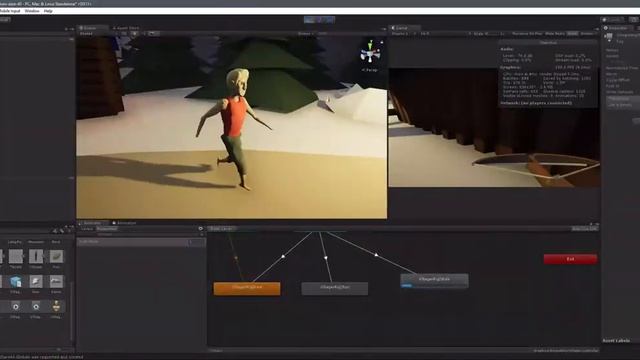The width and height of the screenshot is (640, 360).
Task: Open the scene effects dropdown
Action: [153, 33]
